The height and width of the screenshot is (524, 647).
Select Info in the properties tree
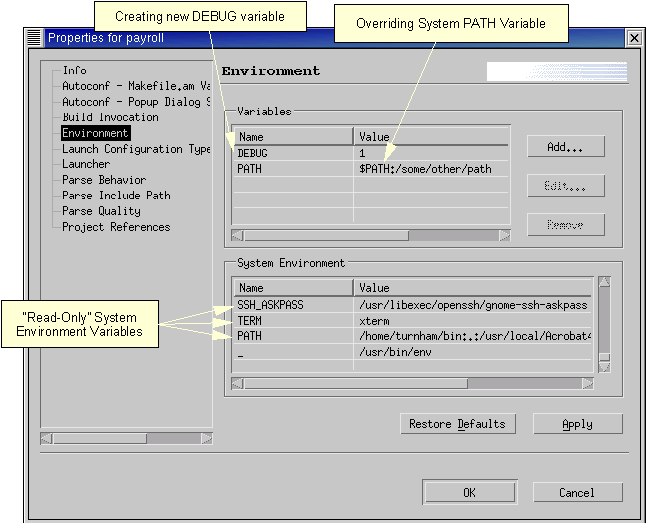click(74, 70)
